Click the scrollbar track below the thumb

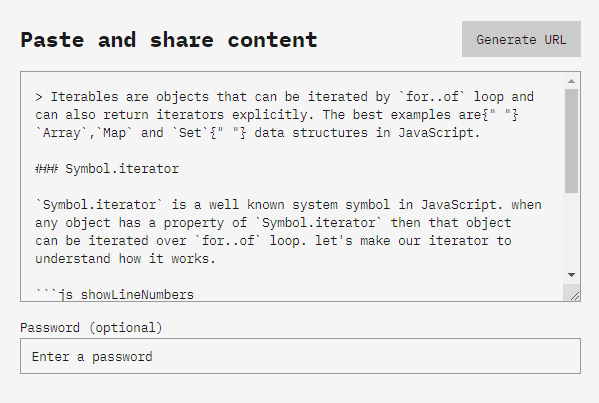click(571, 230)
